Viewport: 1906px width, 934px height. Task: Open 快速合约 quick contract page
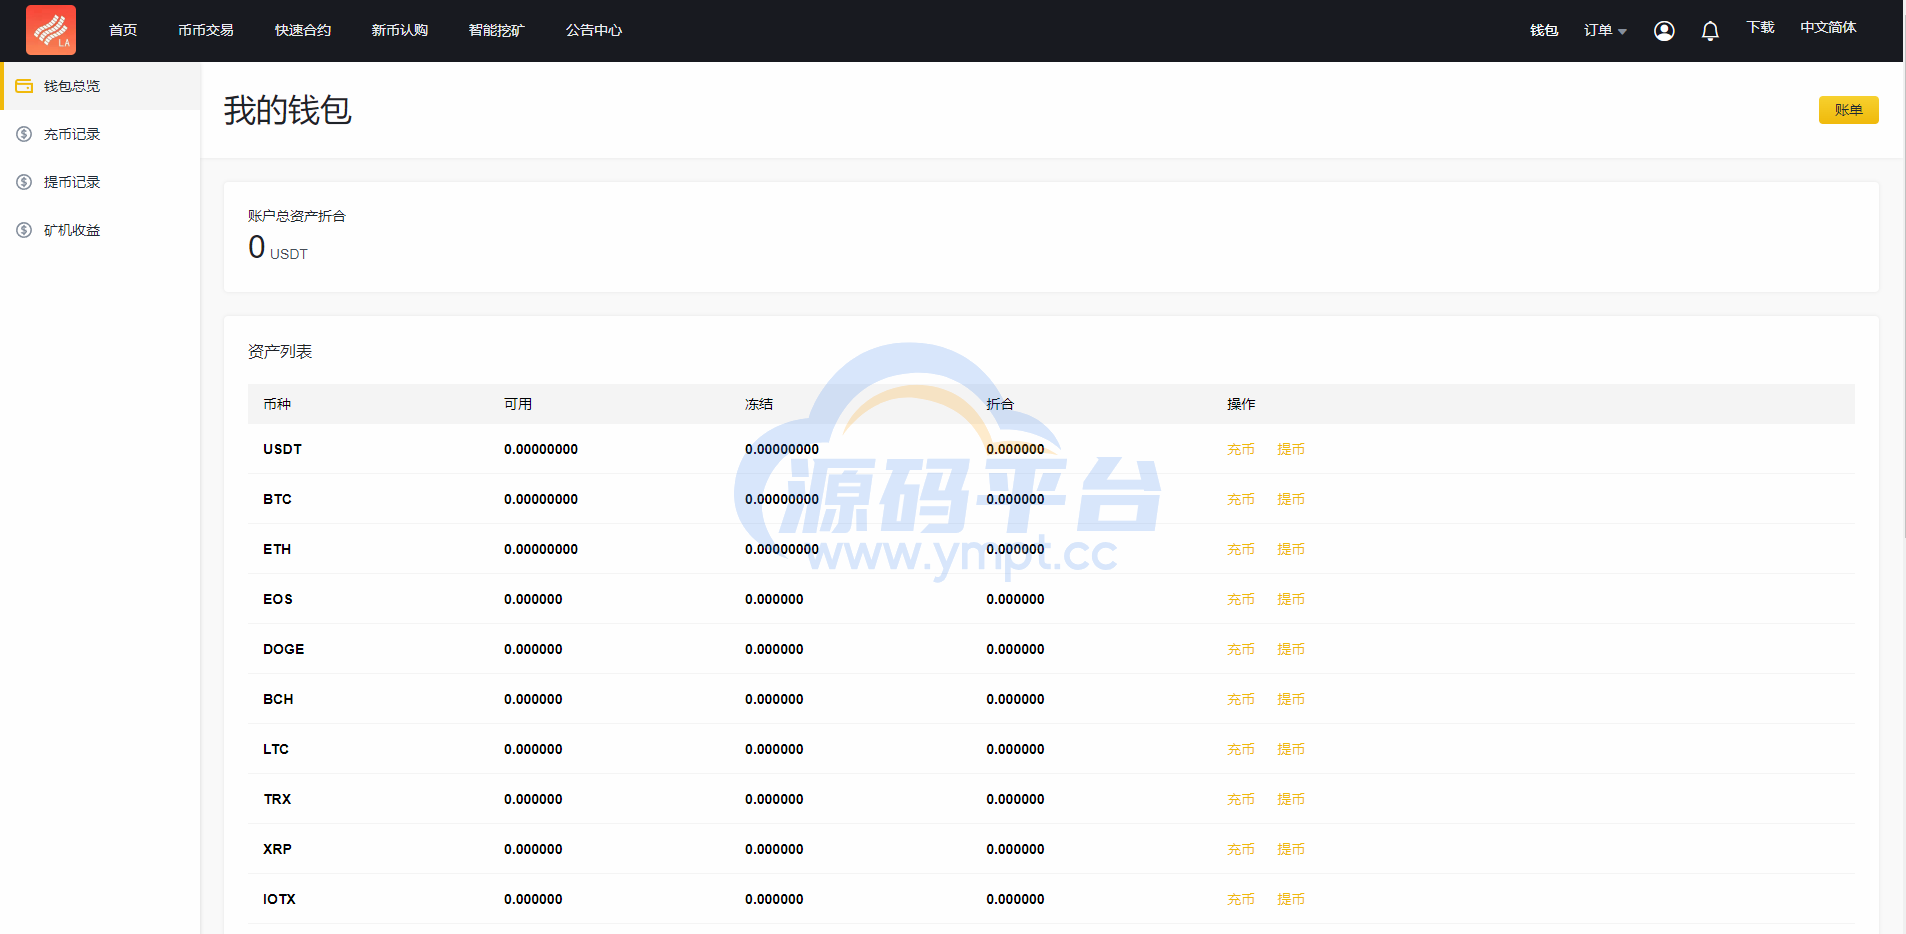[x=303, y=31]
